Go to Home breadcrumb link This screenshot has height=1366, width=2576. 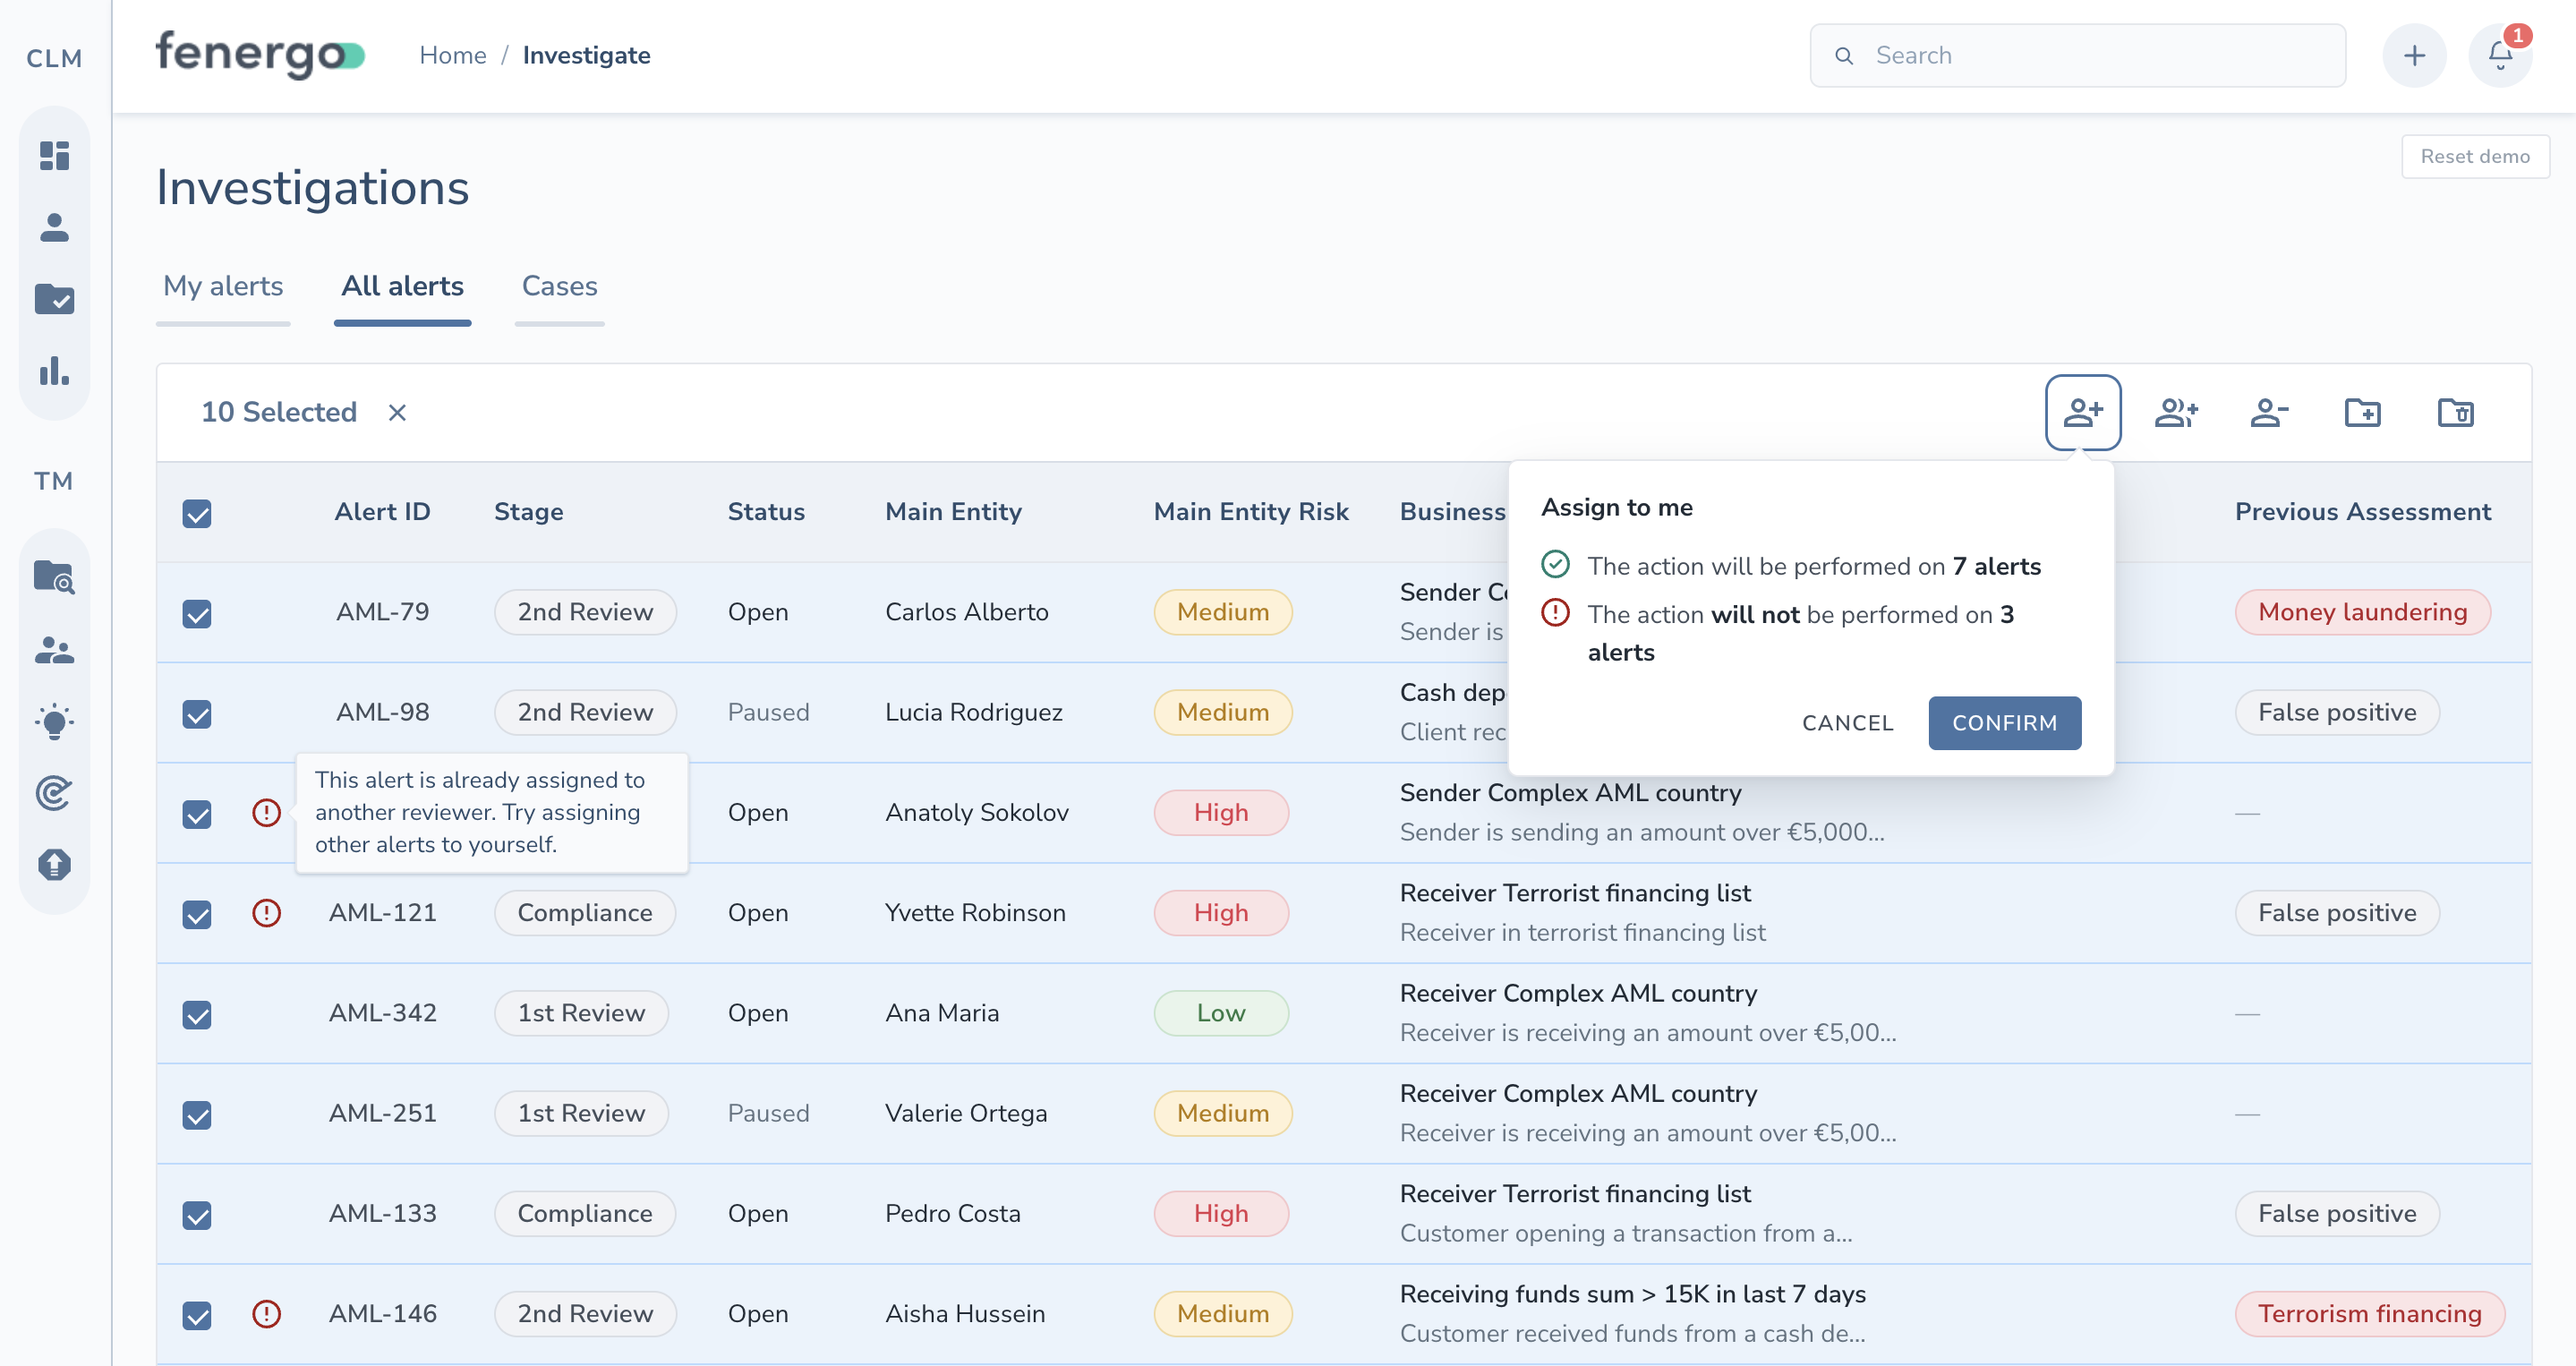click(452, 55)
